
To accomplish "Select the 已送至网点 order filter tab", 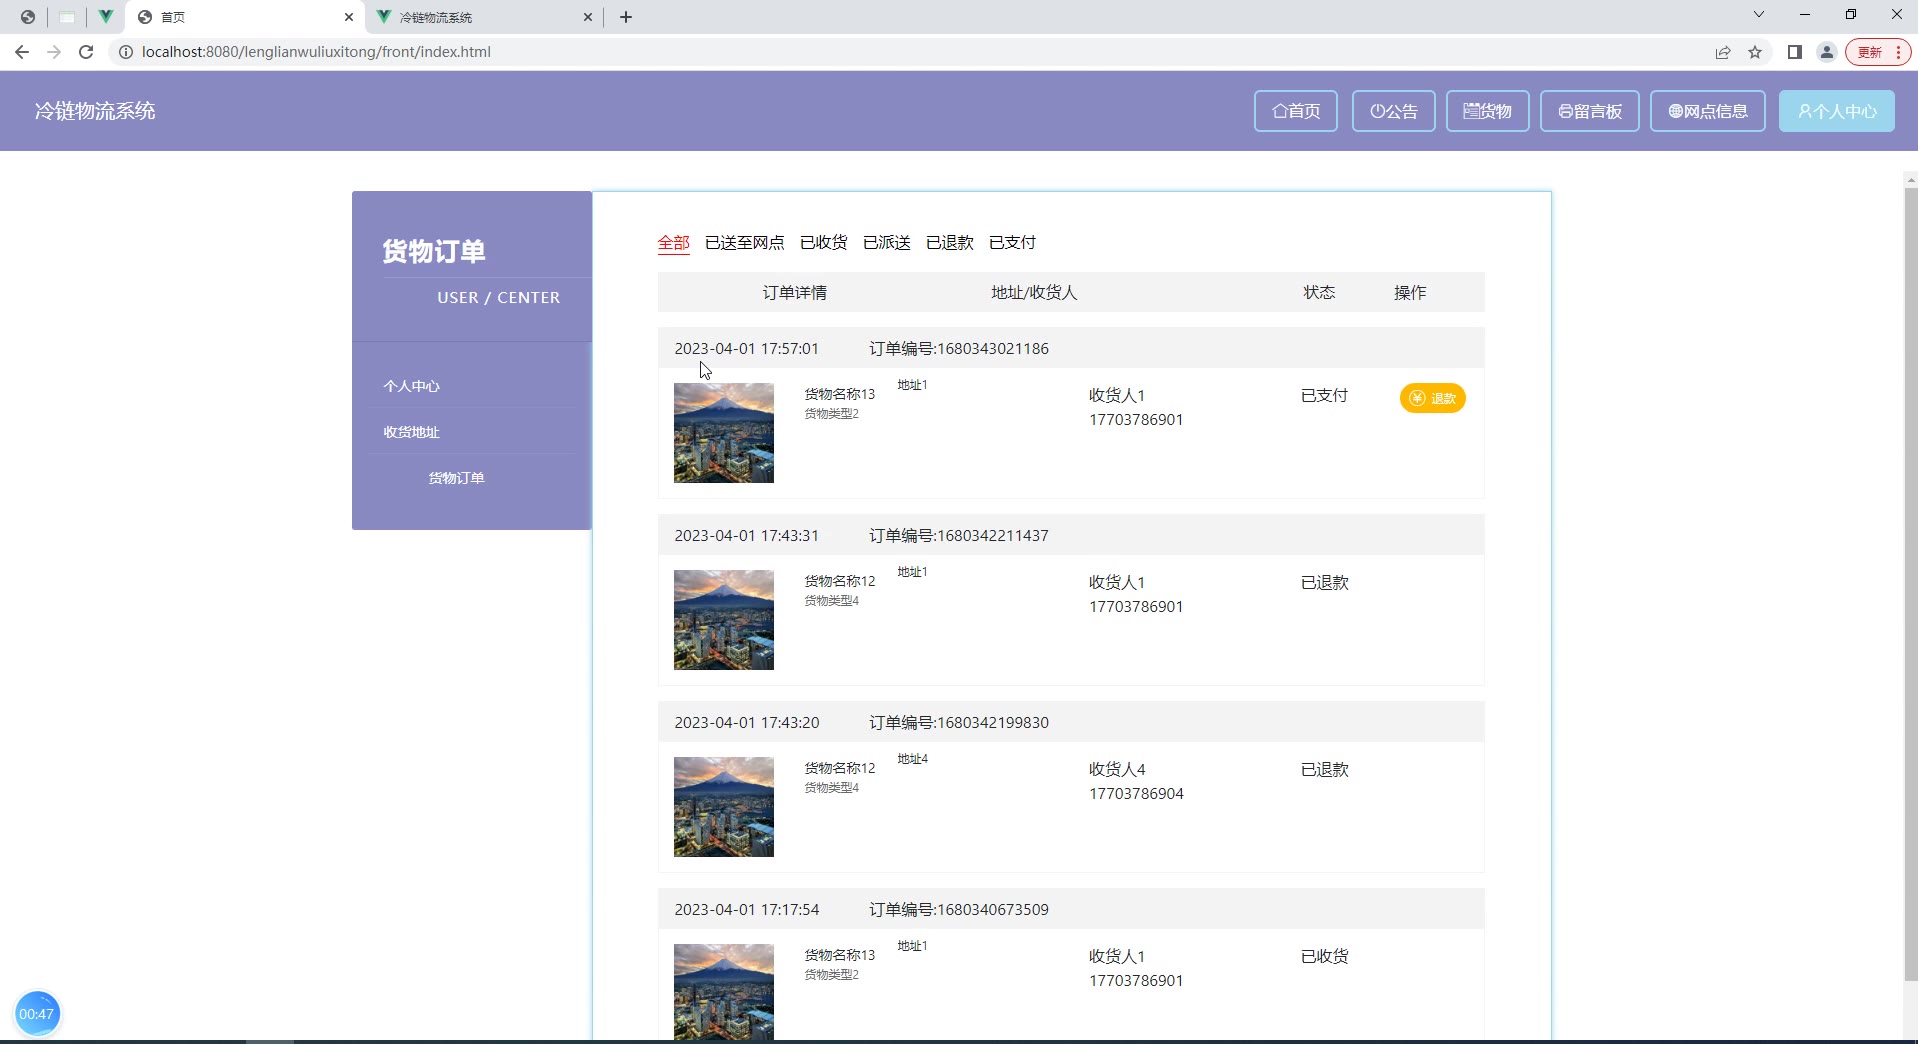I will pyautogui.click(x=744, y=243).
